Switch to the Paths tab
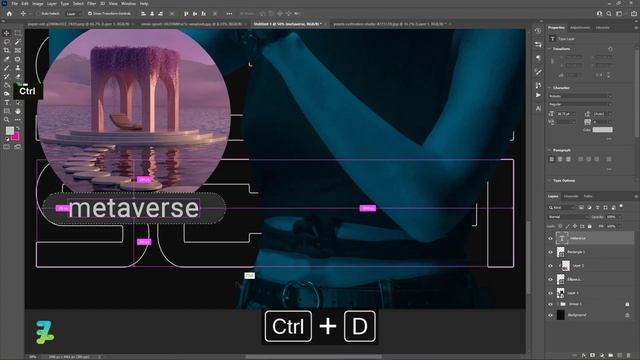The image size is (640, 360). click(588, 196)
